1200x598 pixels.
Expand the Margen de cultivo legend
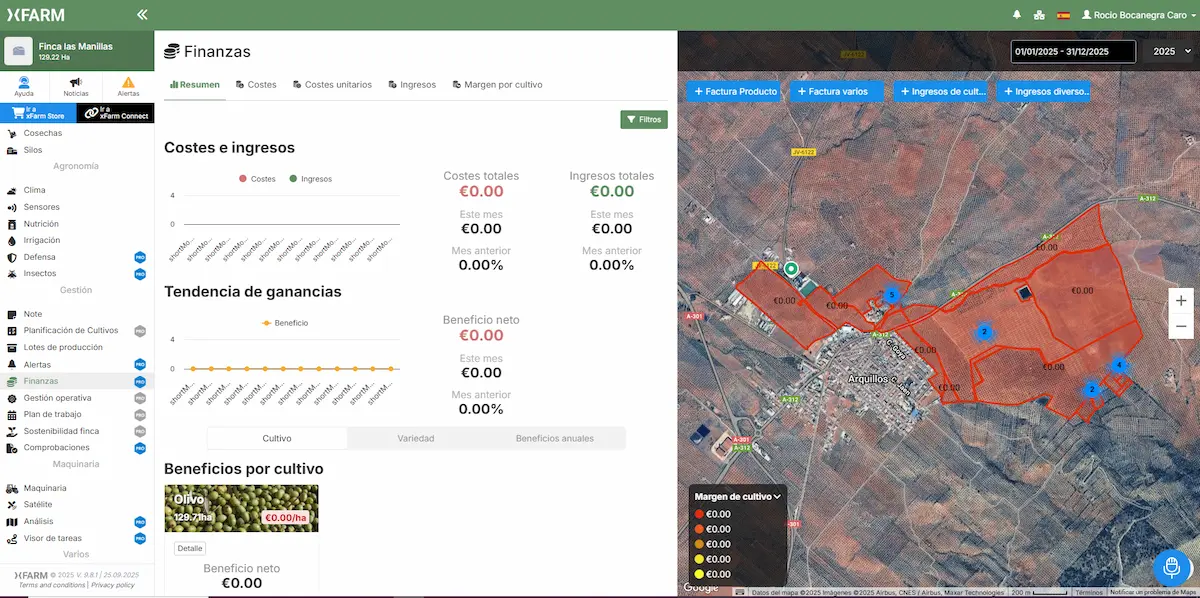tap(737, 496)
